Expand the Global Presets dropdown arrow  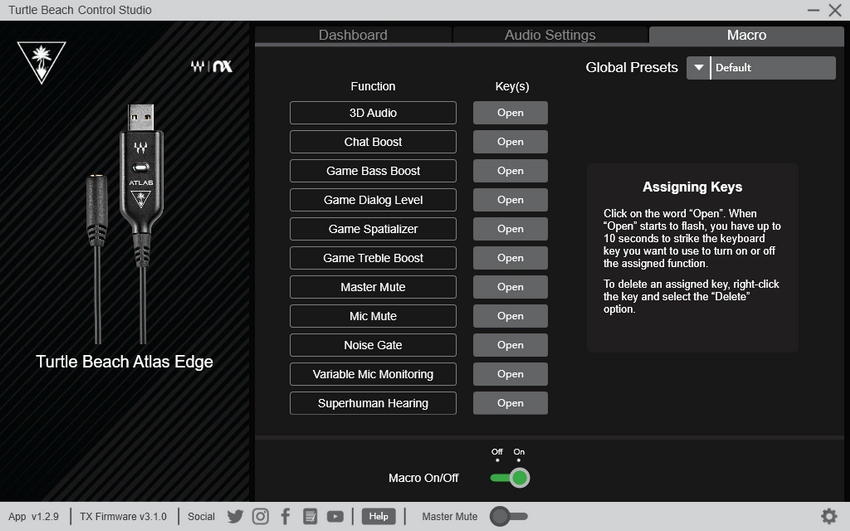click(x=698, y=68)
